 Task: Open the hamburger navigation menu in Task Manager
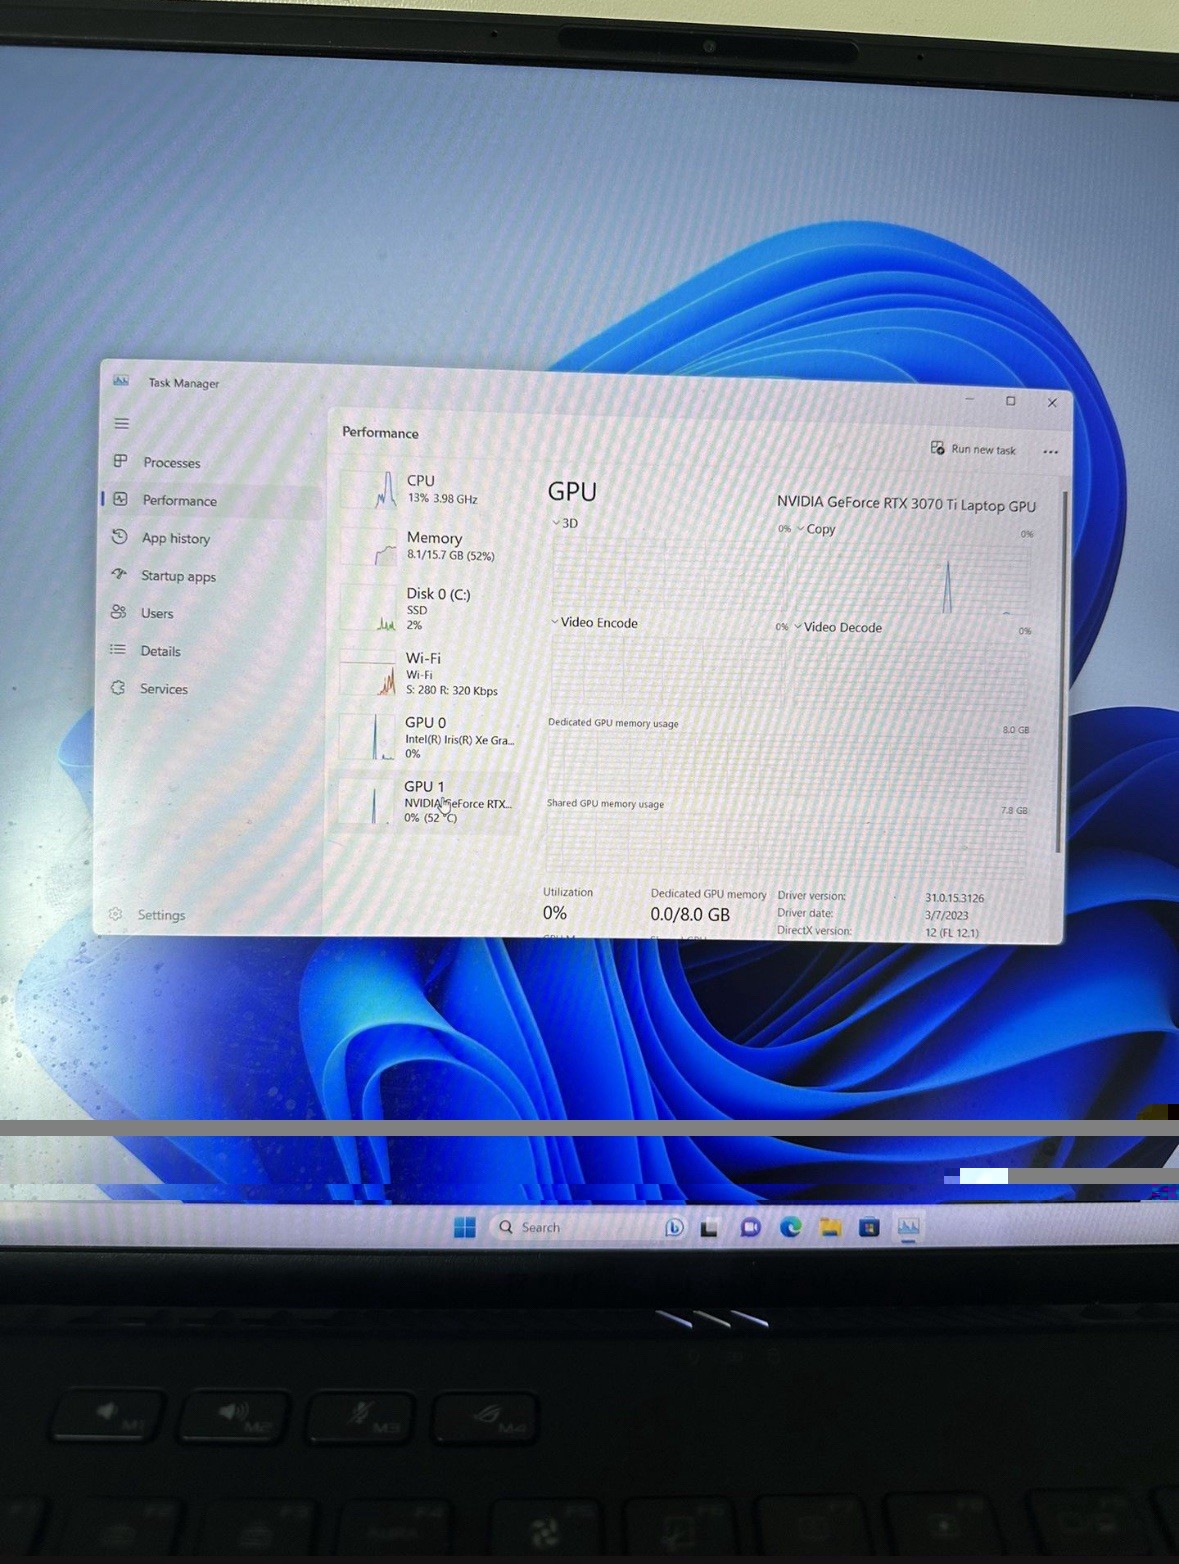[121, 424]
